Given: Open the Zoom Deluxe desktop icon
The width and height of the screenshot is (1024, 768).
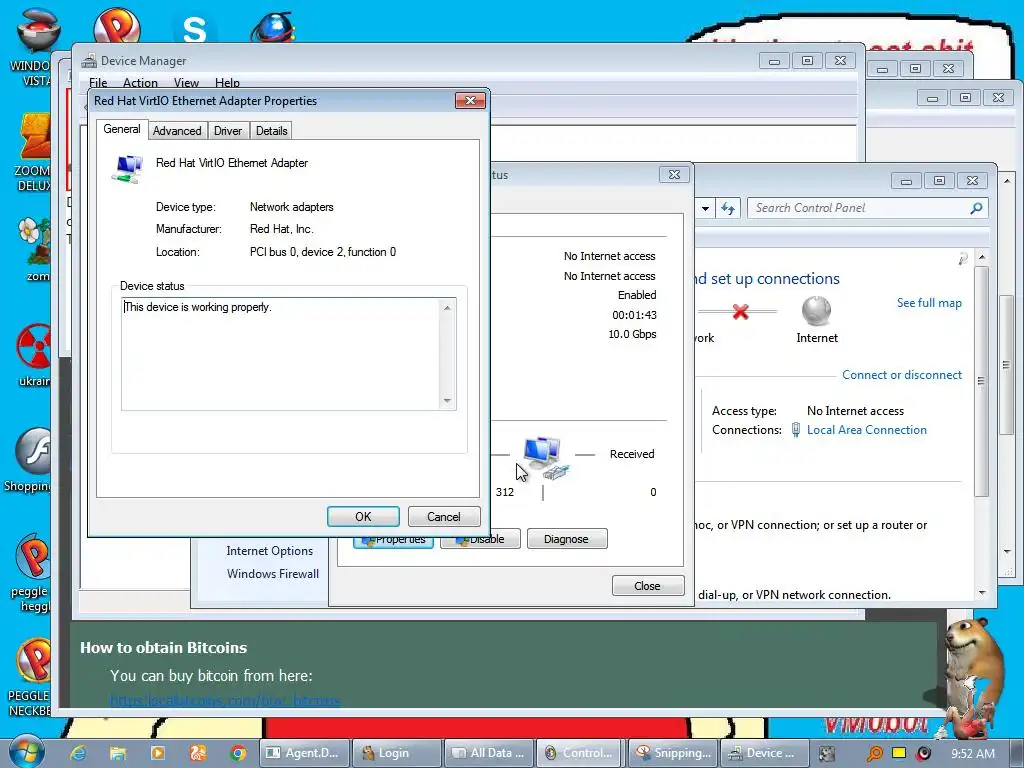Looking at the screenshot, I should coord(33,152).
